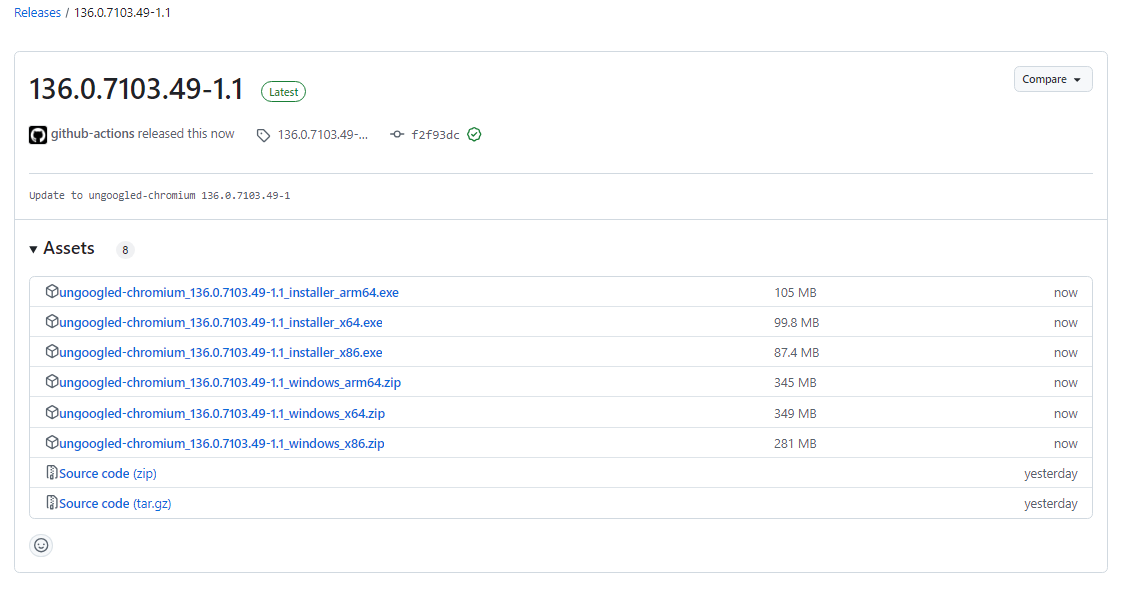1138x608 pixels.
Task: Click package icon beside windows_arm64.zip
Action: [52, 381]
